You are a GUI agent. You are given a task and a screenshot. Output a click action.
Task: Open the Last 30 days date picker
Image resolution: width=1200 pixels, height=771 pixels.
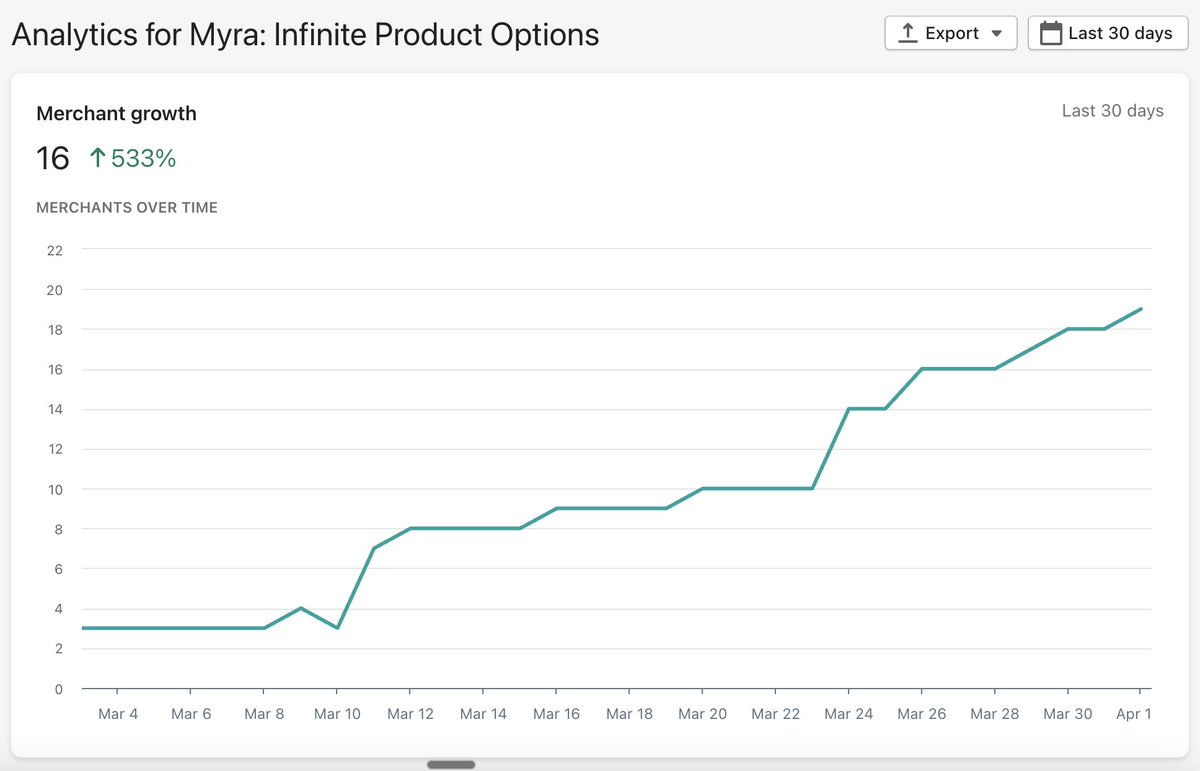[x=1108, y=33]
